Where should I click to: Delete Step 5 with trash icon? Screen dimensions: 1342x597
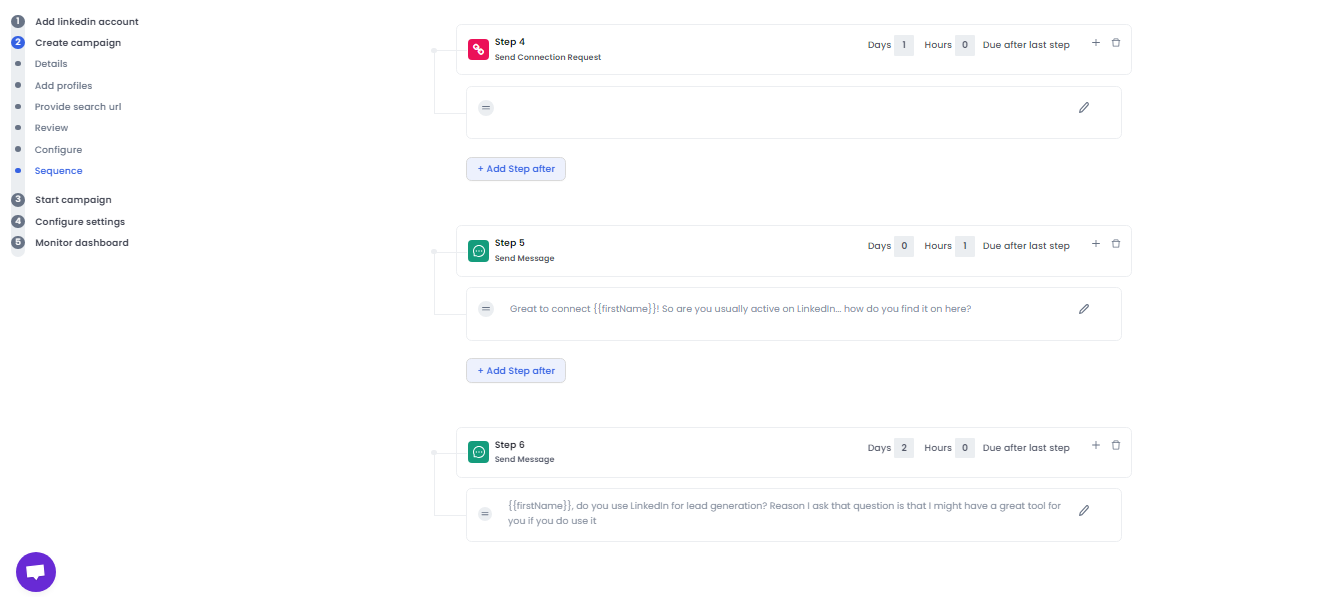point(1116,244)
